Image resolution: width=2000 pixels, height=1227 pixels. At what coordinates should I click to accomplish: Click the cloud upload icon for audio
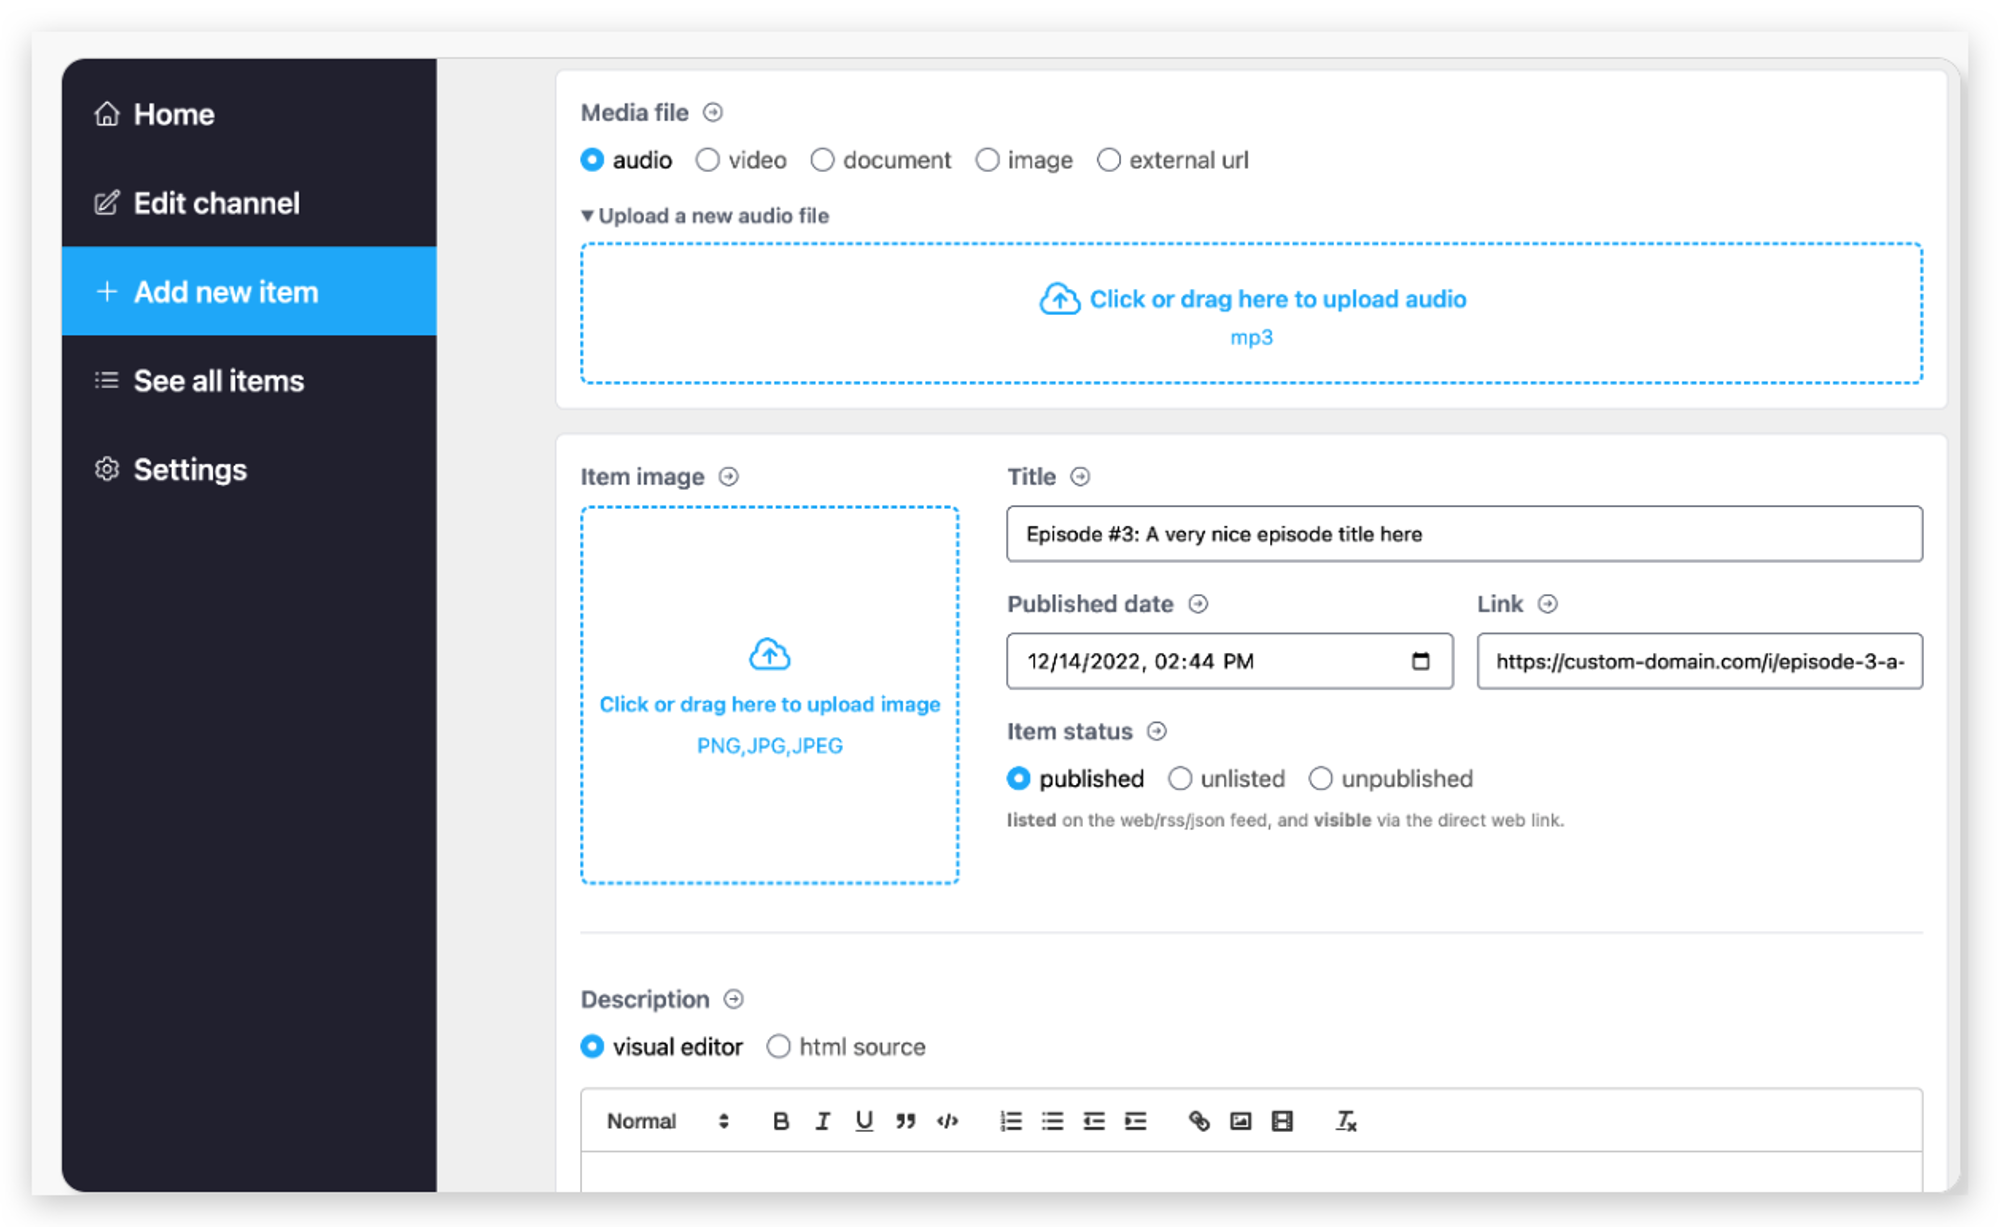(x=1060, y=299)
